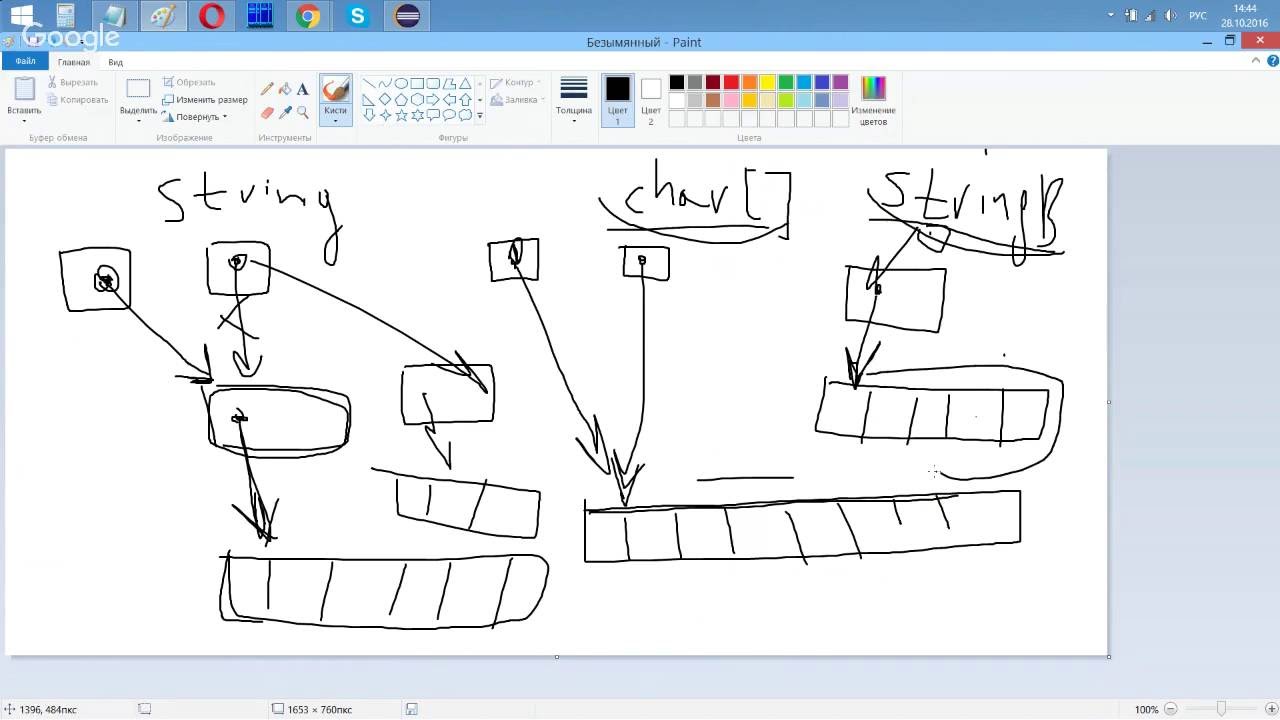Open Skype from the taskbar
Screen dimensions: 1280x720
[x=357, y=16]
